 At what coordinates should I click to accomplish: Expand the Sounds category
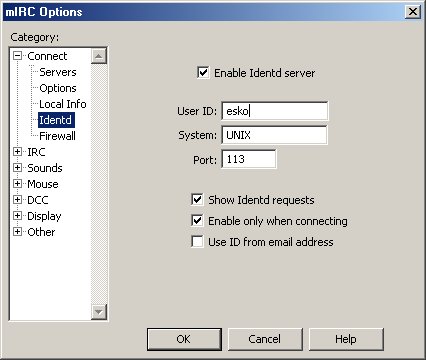[17, 168]
